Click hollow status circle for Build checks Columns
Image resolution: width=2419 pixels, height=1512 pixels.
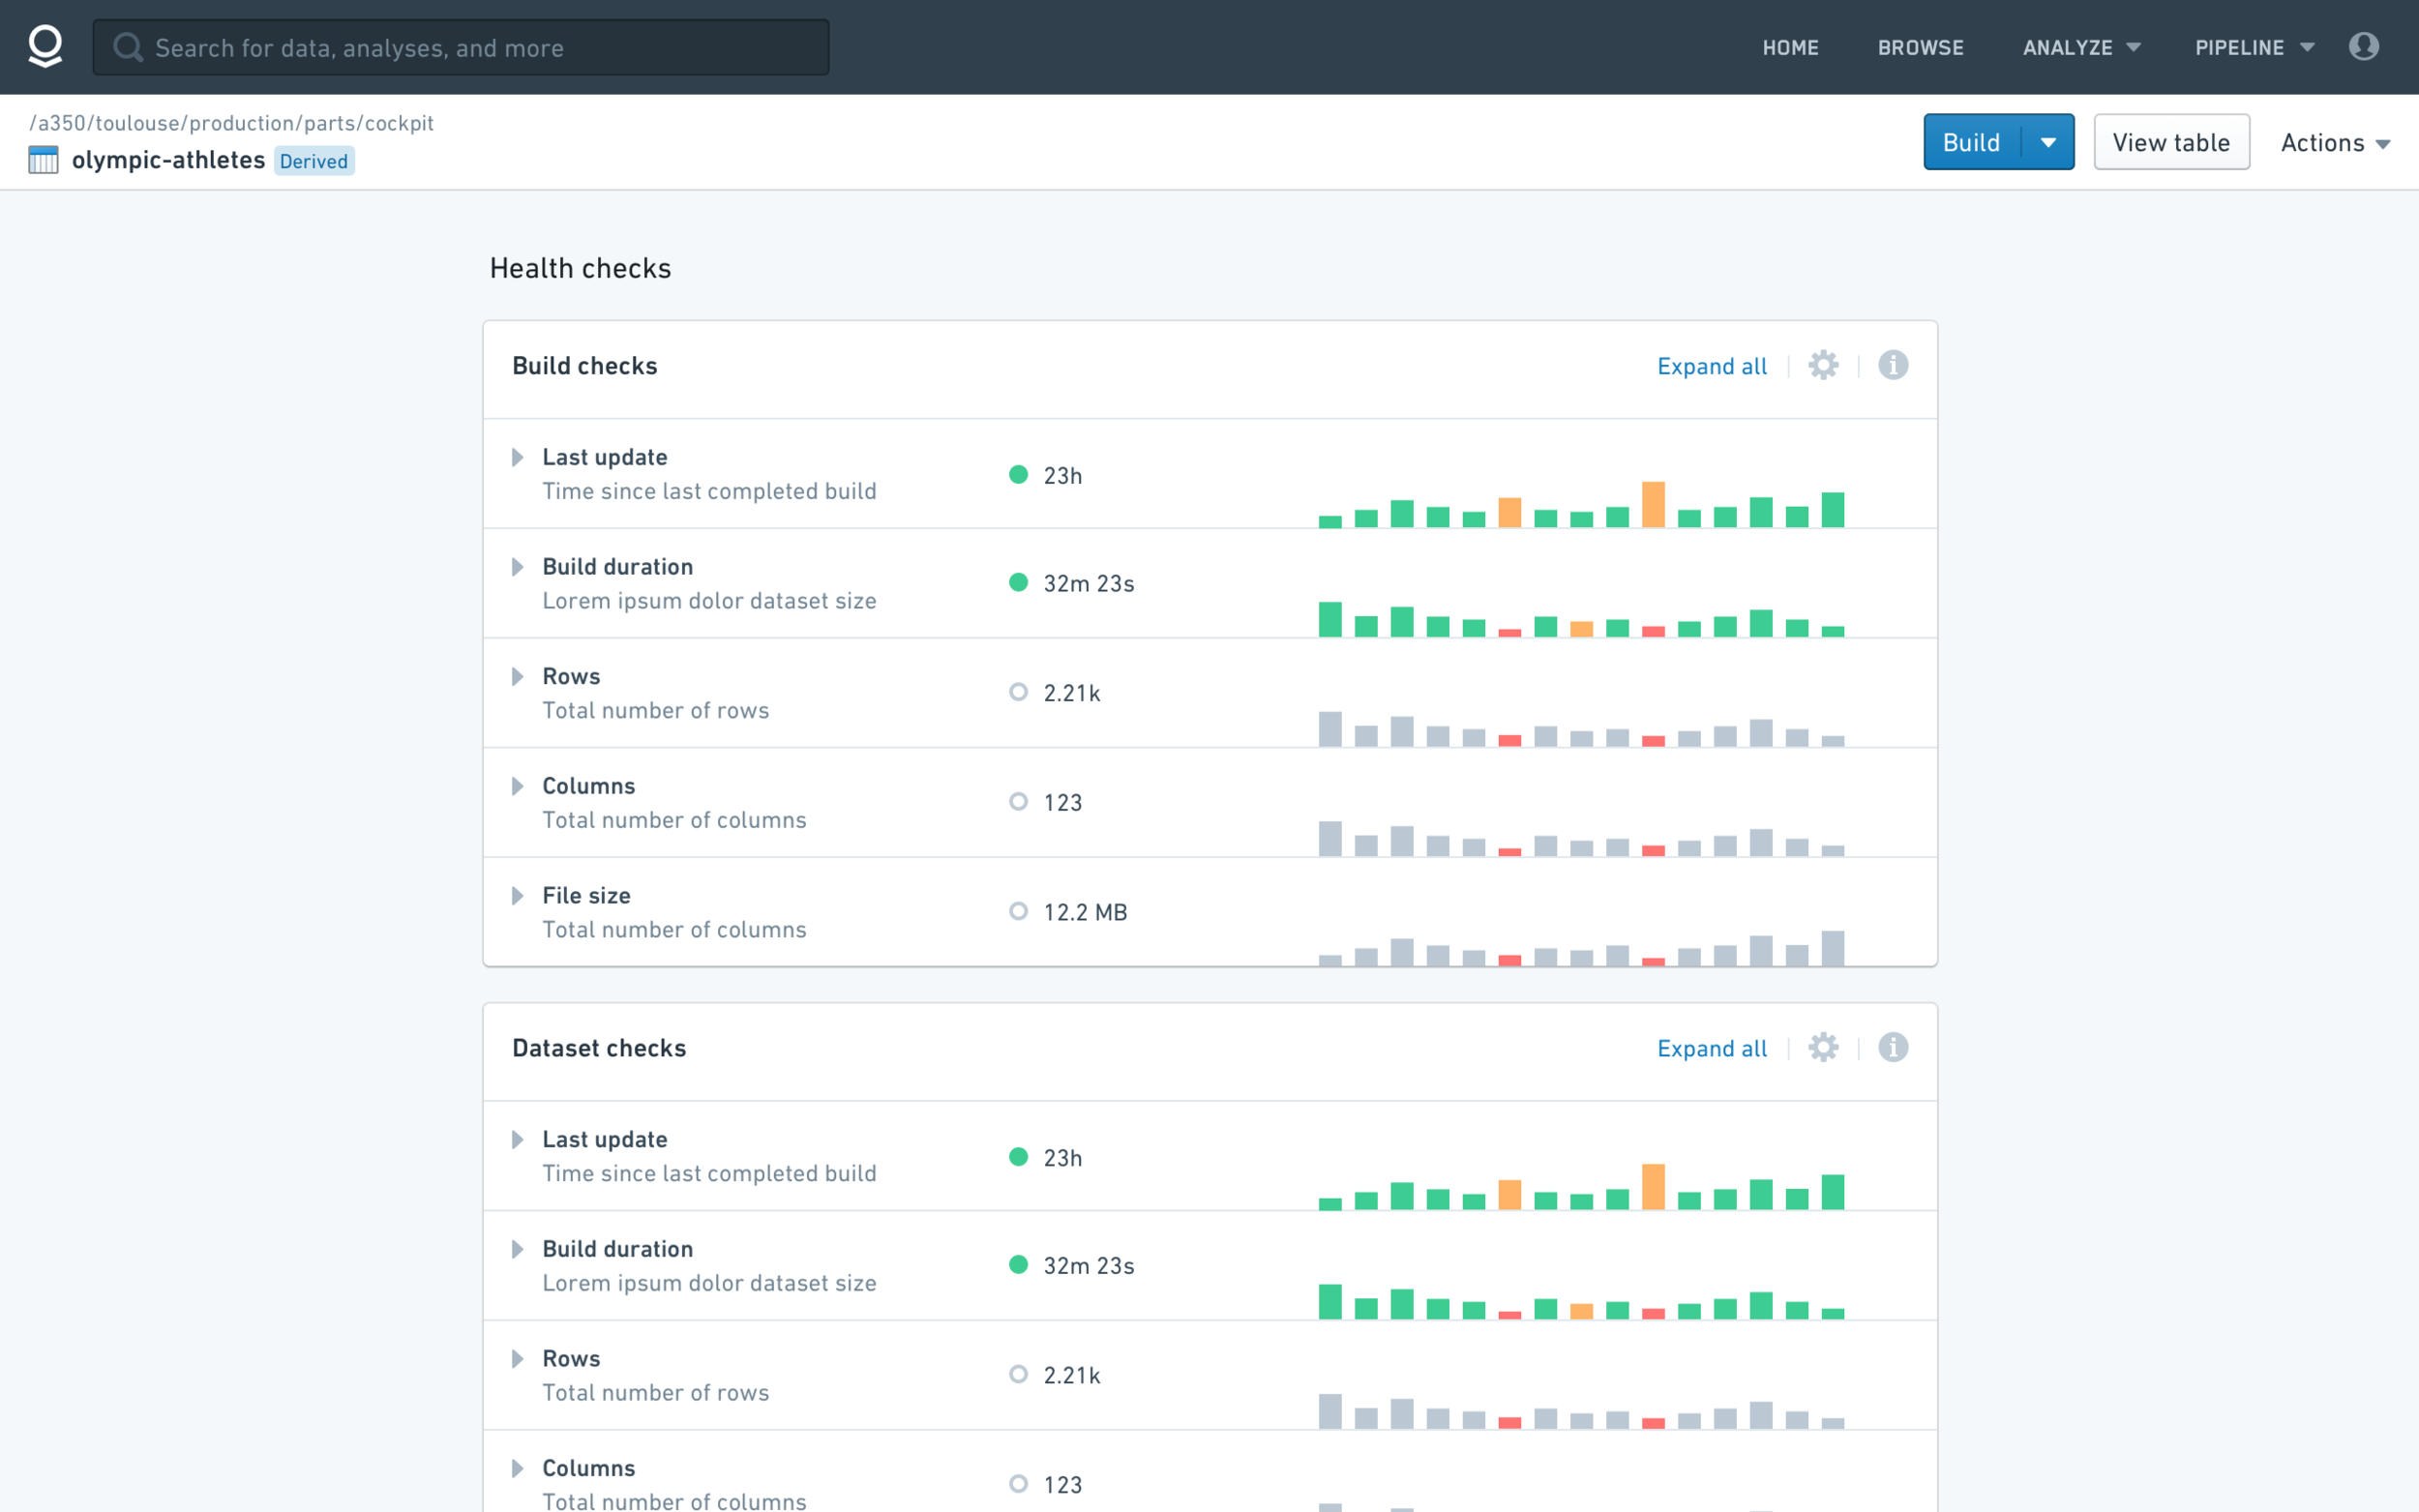point(1018,801)
